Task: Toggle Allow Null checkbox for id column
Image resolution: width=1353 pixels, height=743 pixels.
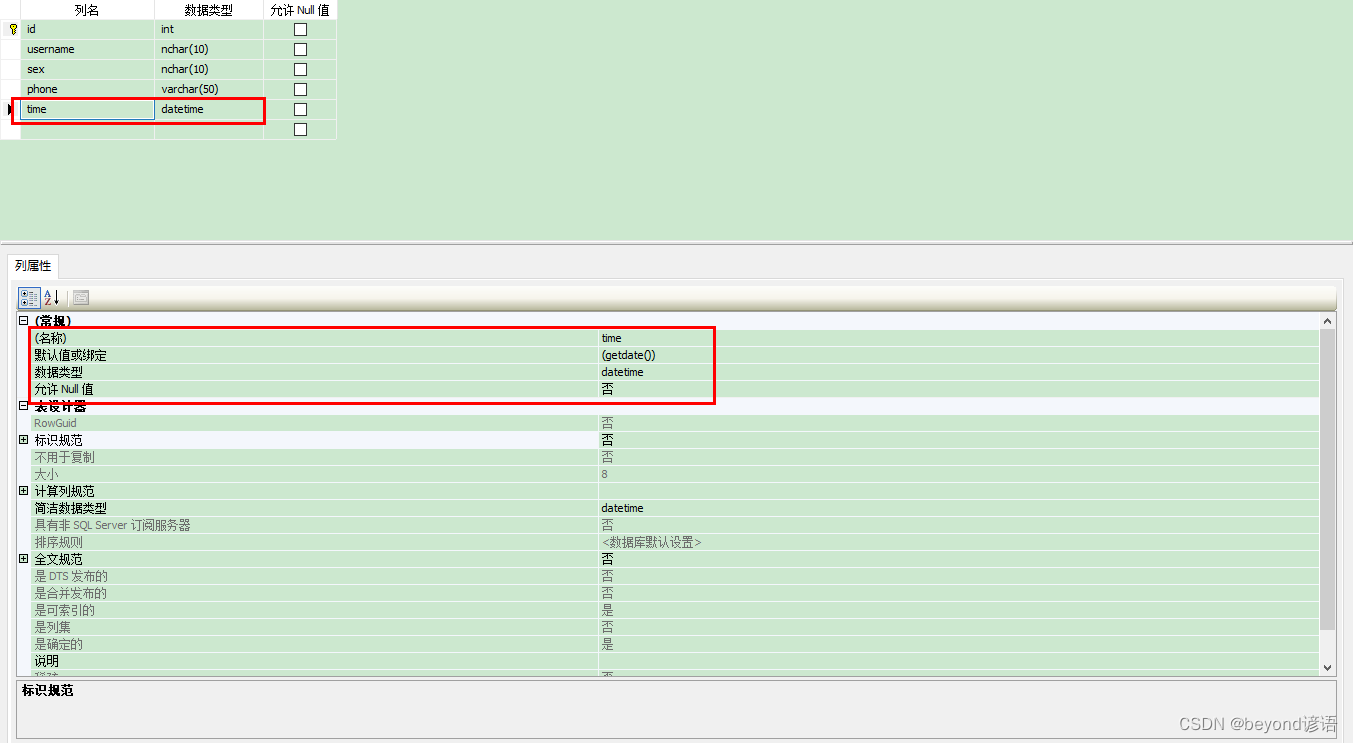Action: coord(300,29)
